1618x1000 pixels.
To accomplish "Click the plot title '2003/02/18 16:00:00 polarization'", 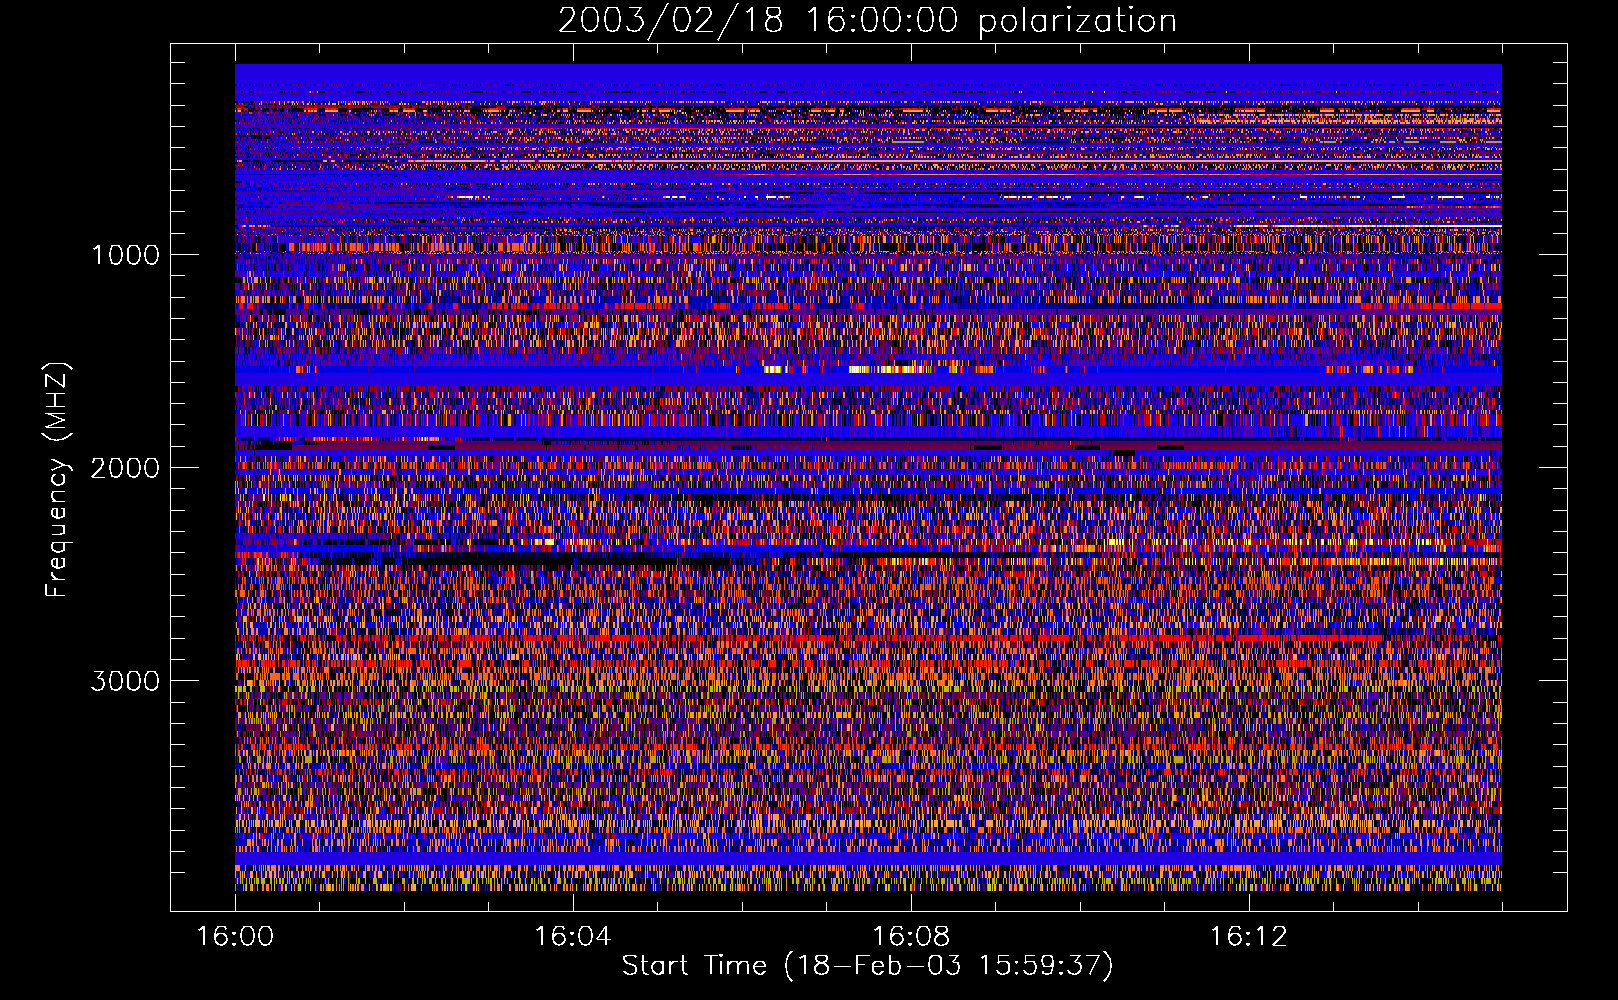I will 867,20.
